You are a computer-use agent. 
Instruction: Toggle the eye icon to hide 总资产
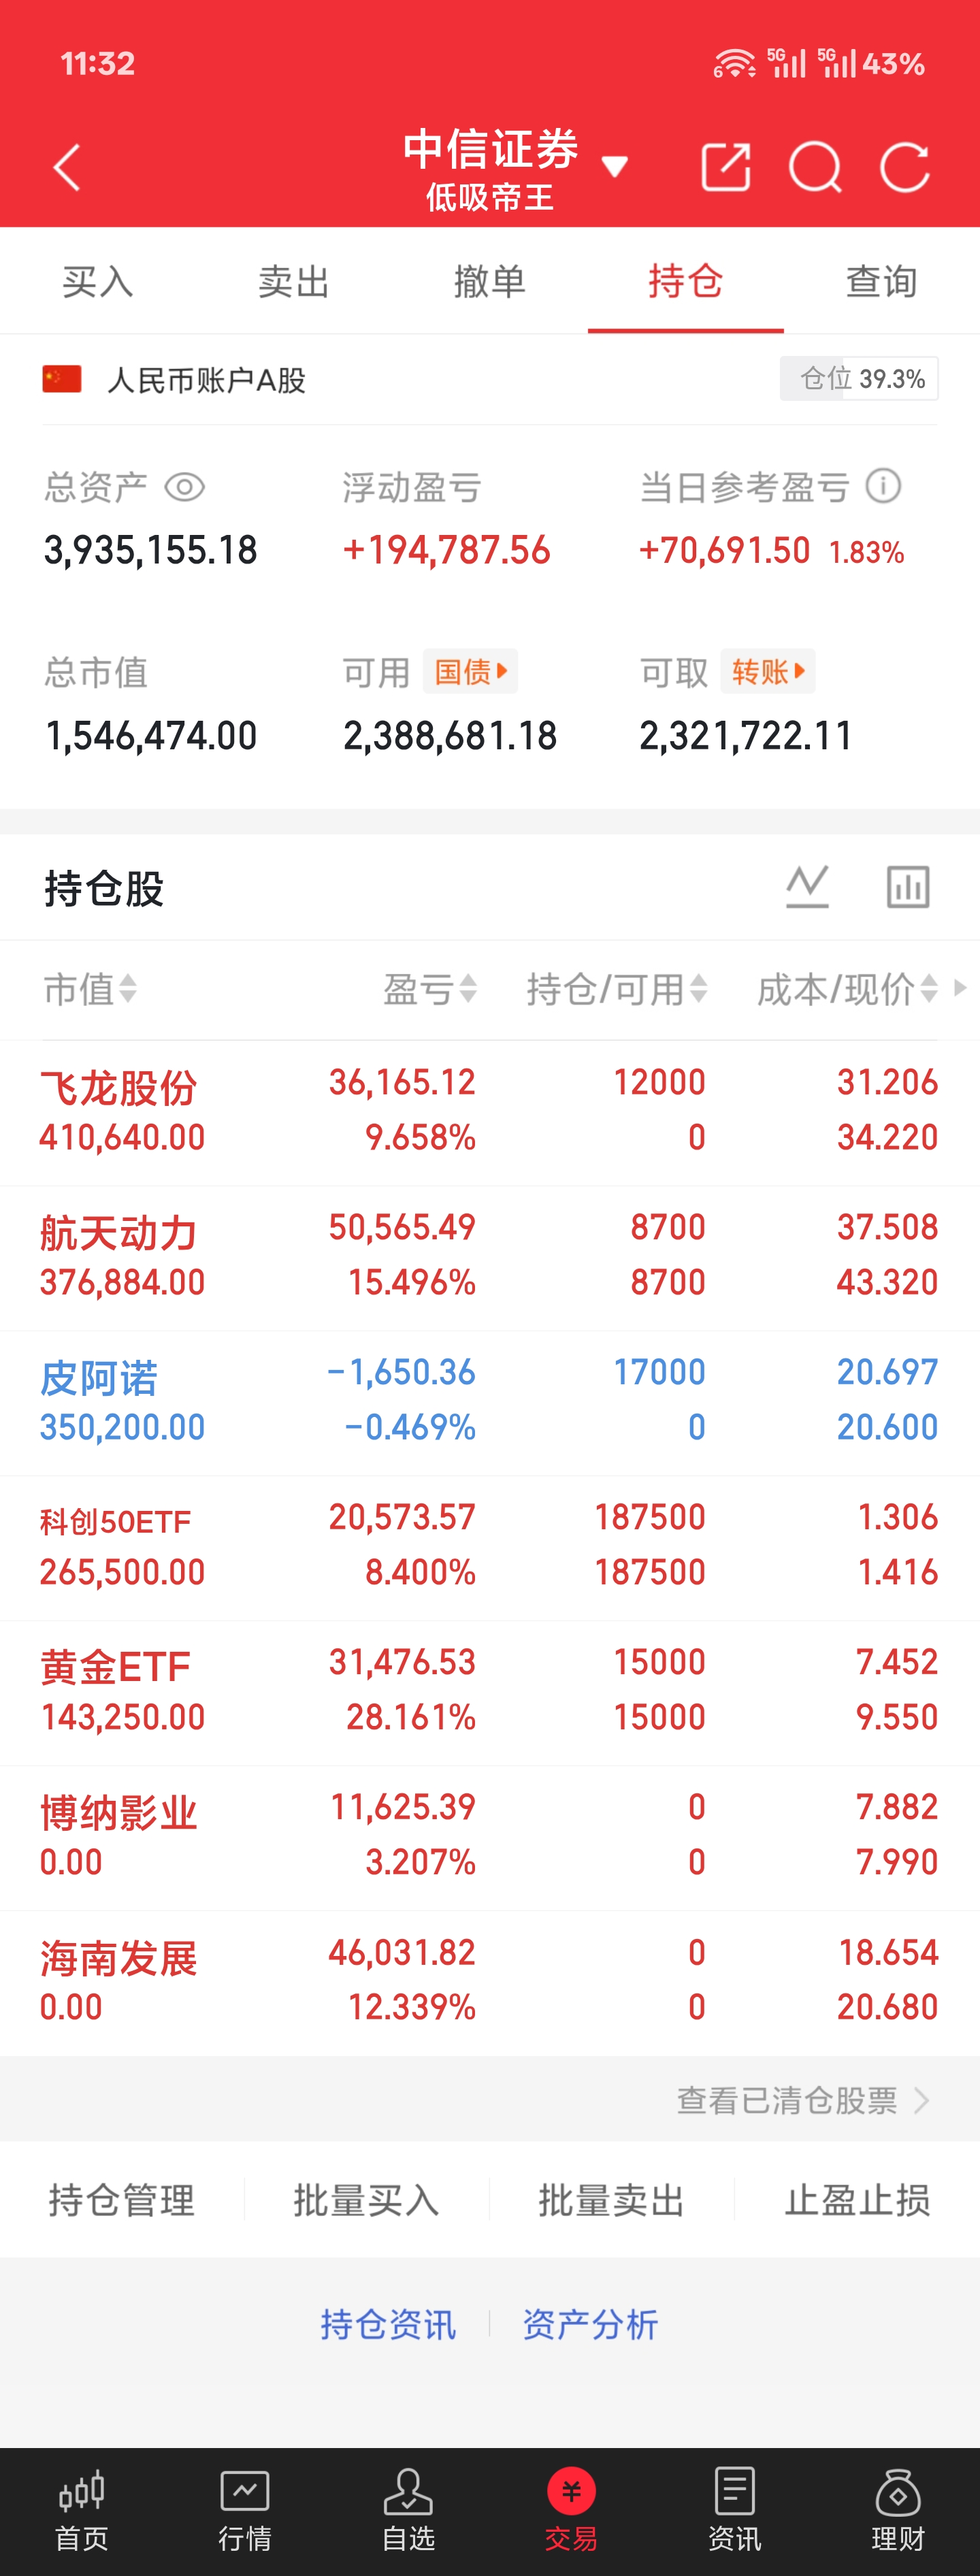pos(185,488)
